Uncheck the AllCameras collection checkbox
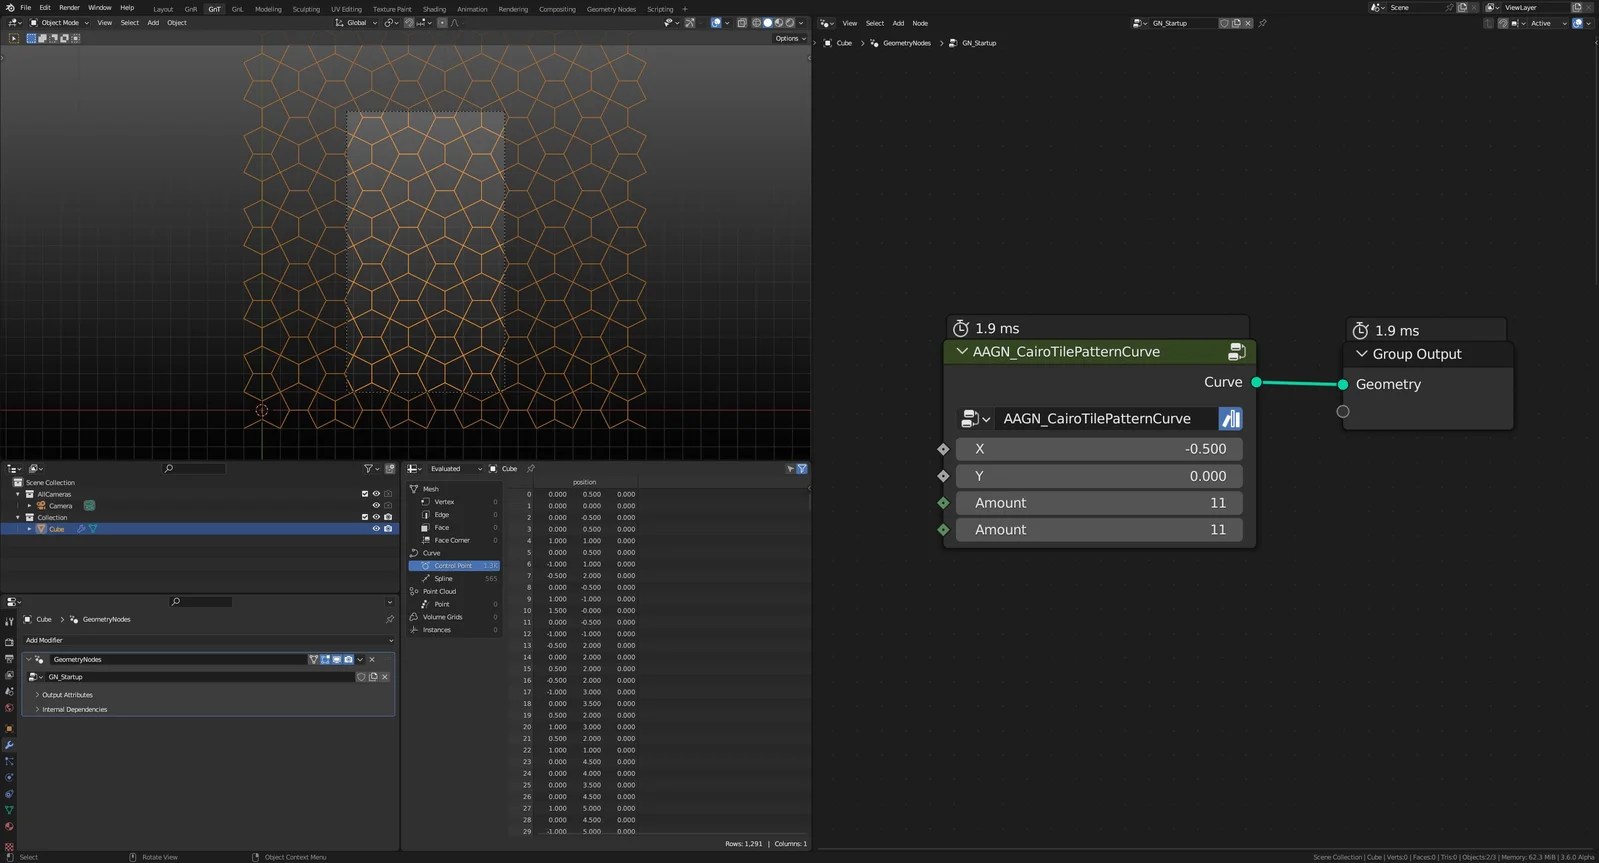Screen dimensions: 1599x863 point(364,494)
